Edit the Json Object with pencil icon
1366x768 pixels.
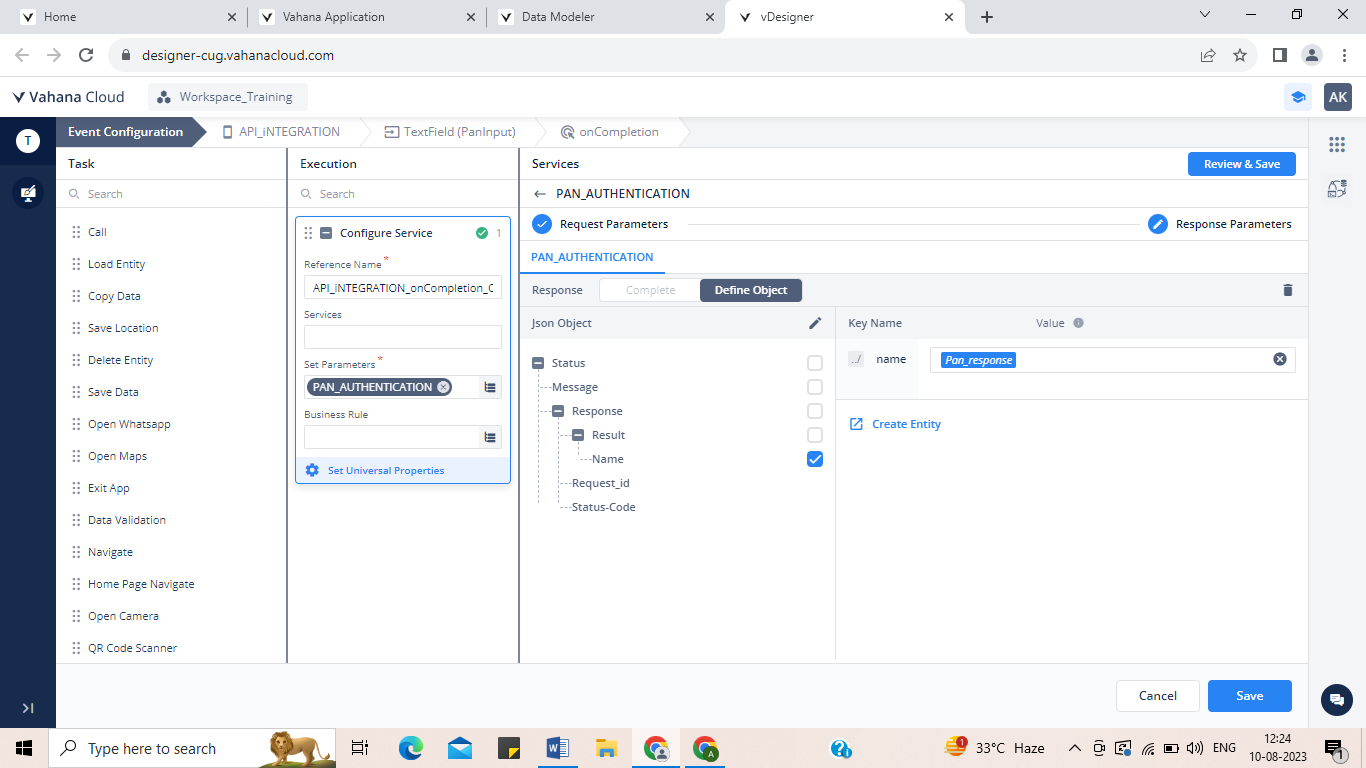(815, 323)
